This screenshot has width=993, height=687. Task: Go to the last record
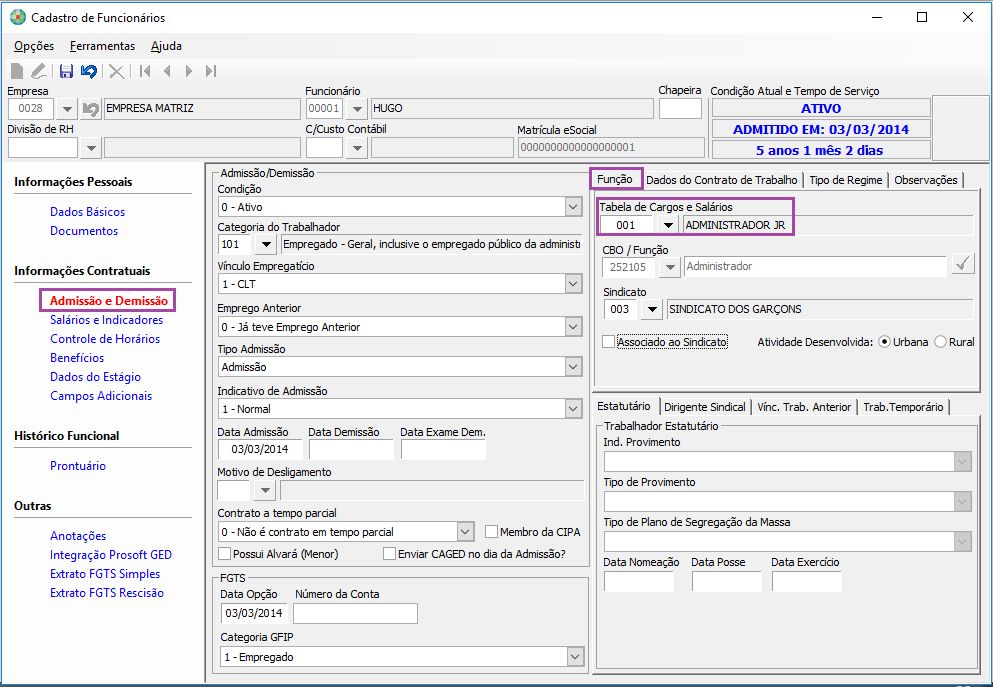(x=210, y=71)
